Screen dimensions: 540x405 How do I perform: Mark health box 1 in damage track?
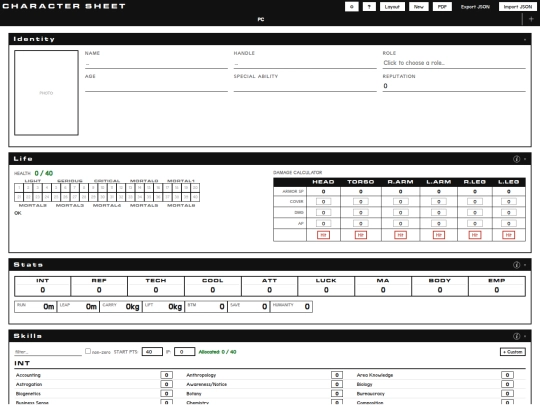[19, 188]
